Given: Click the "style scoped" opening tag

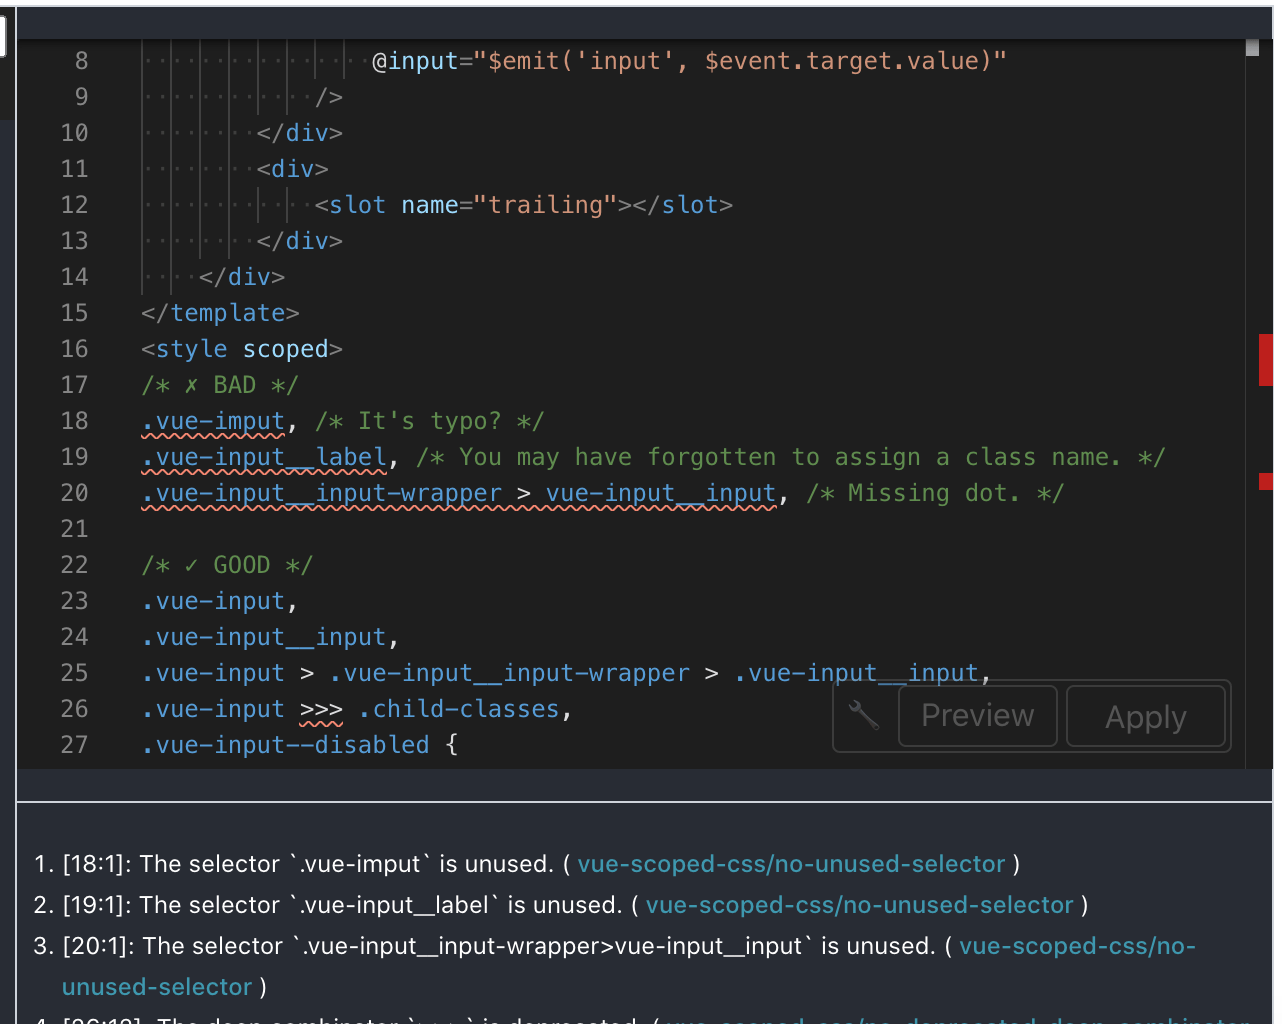Looking at the screenshot, I should [242, 349].
